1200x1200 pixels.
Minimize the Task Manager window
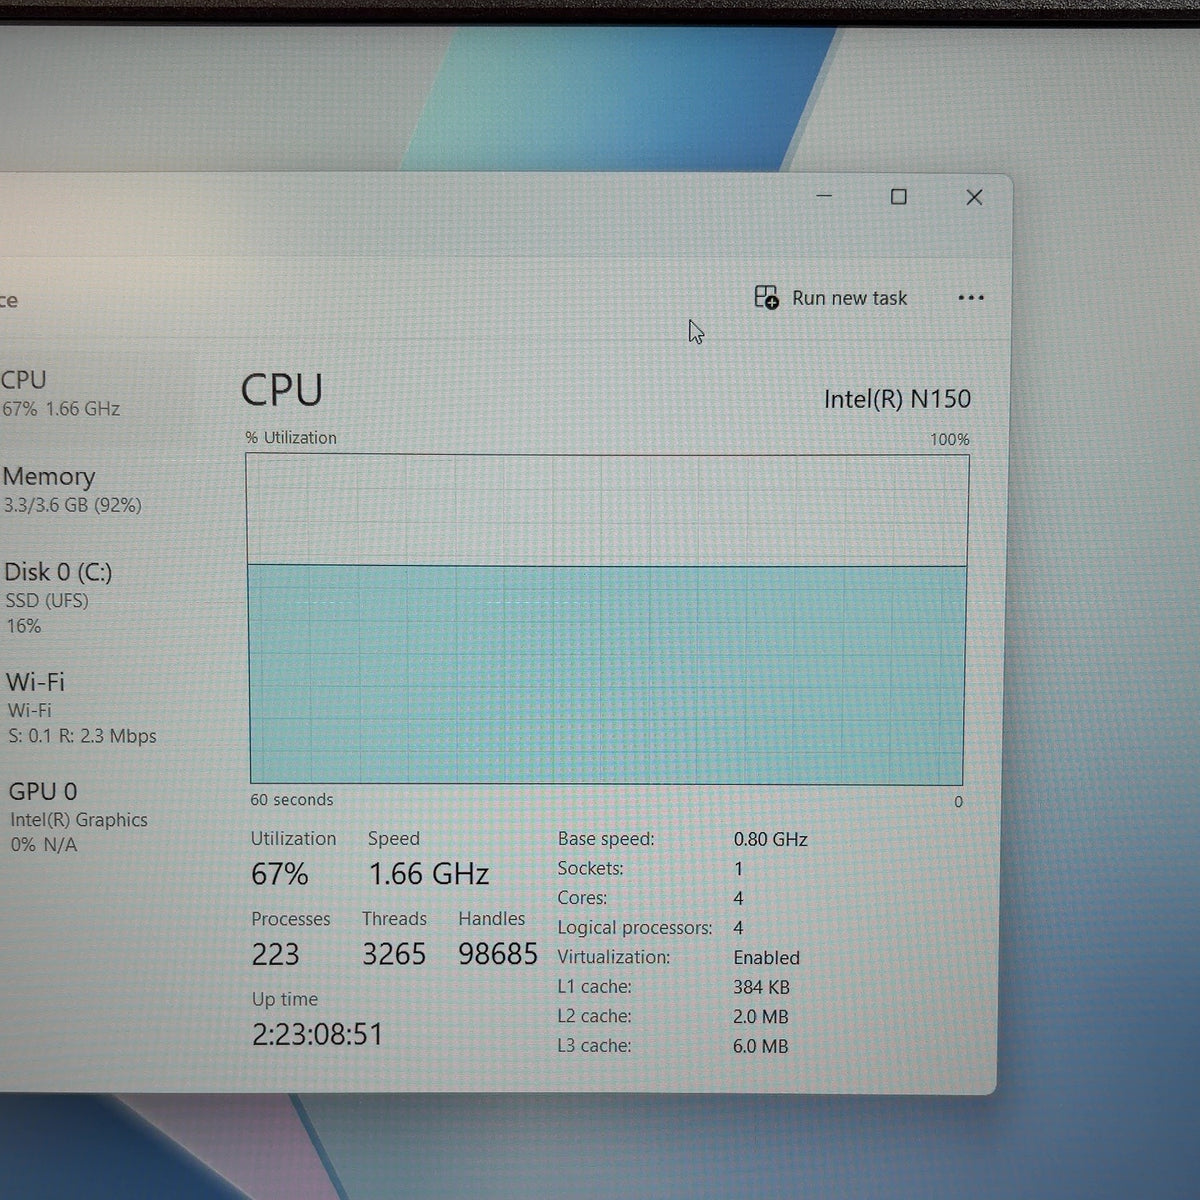pyautogui.click(x=824, y=196)
